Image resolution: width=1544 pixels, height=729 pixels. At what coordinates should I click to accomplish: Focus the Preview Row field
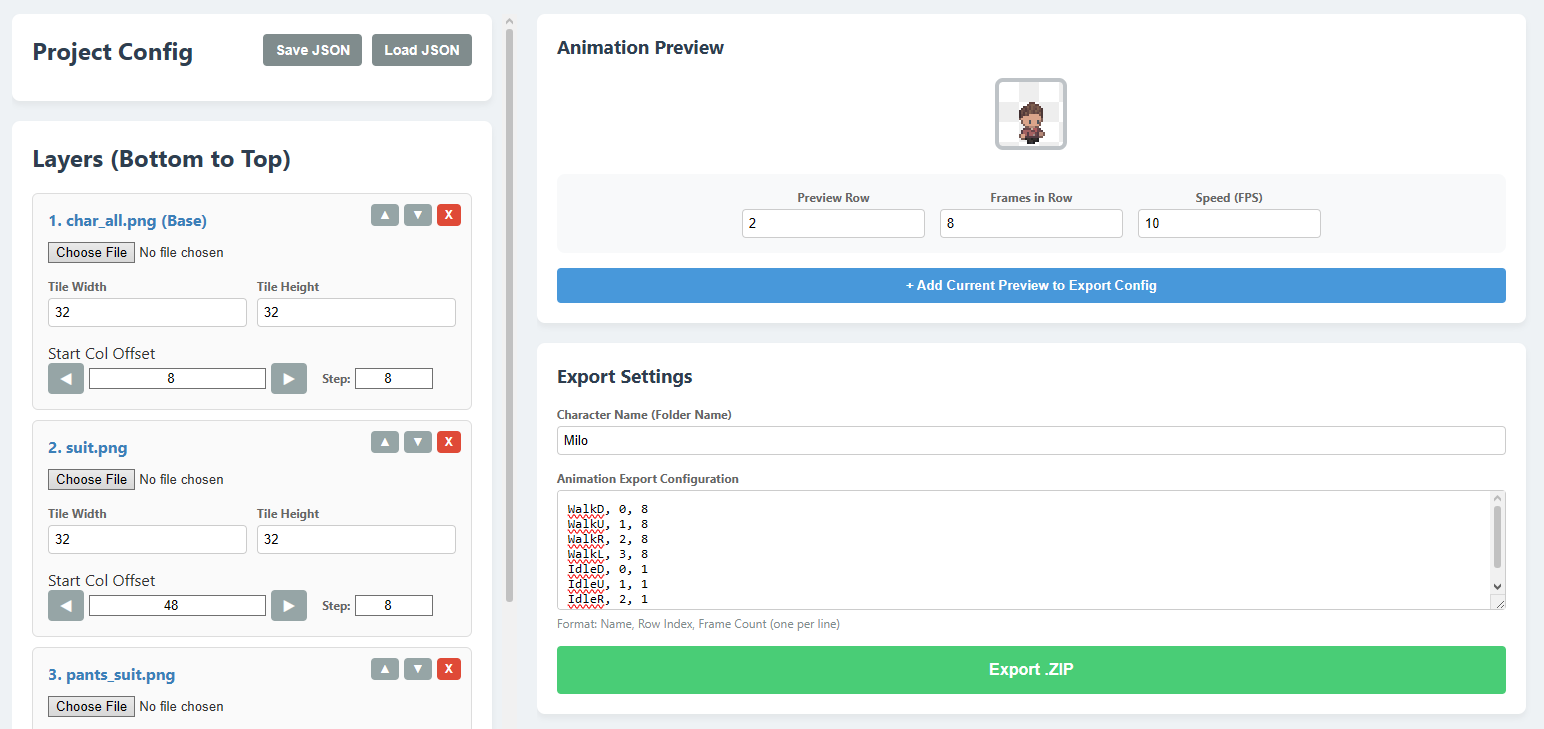[x=833, y=224]
